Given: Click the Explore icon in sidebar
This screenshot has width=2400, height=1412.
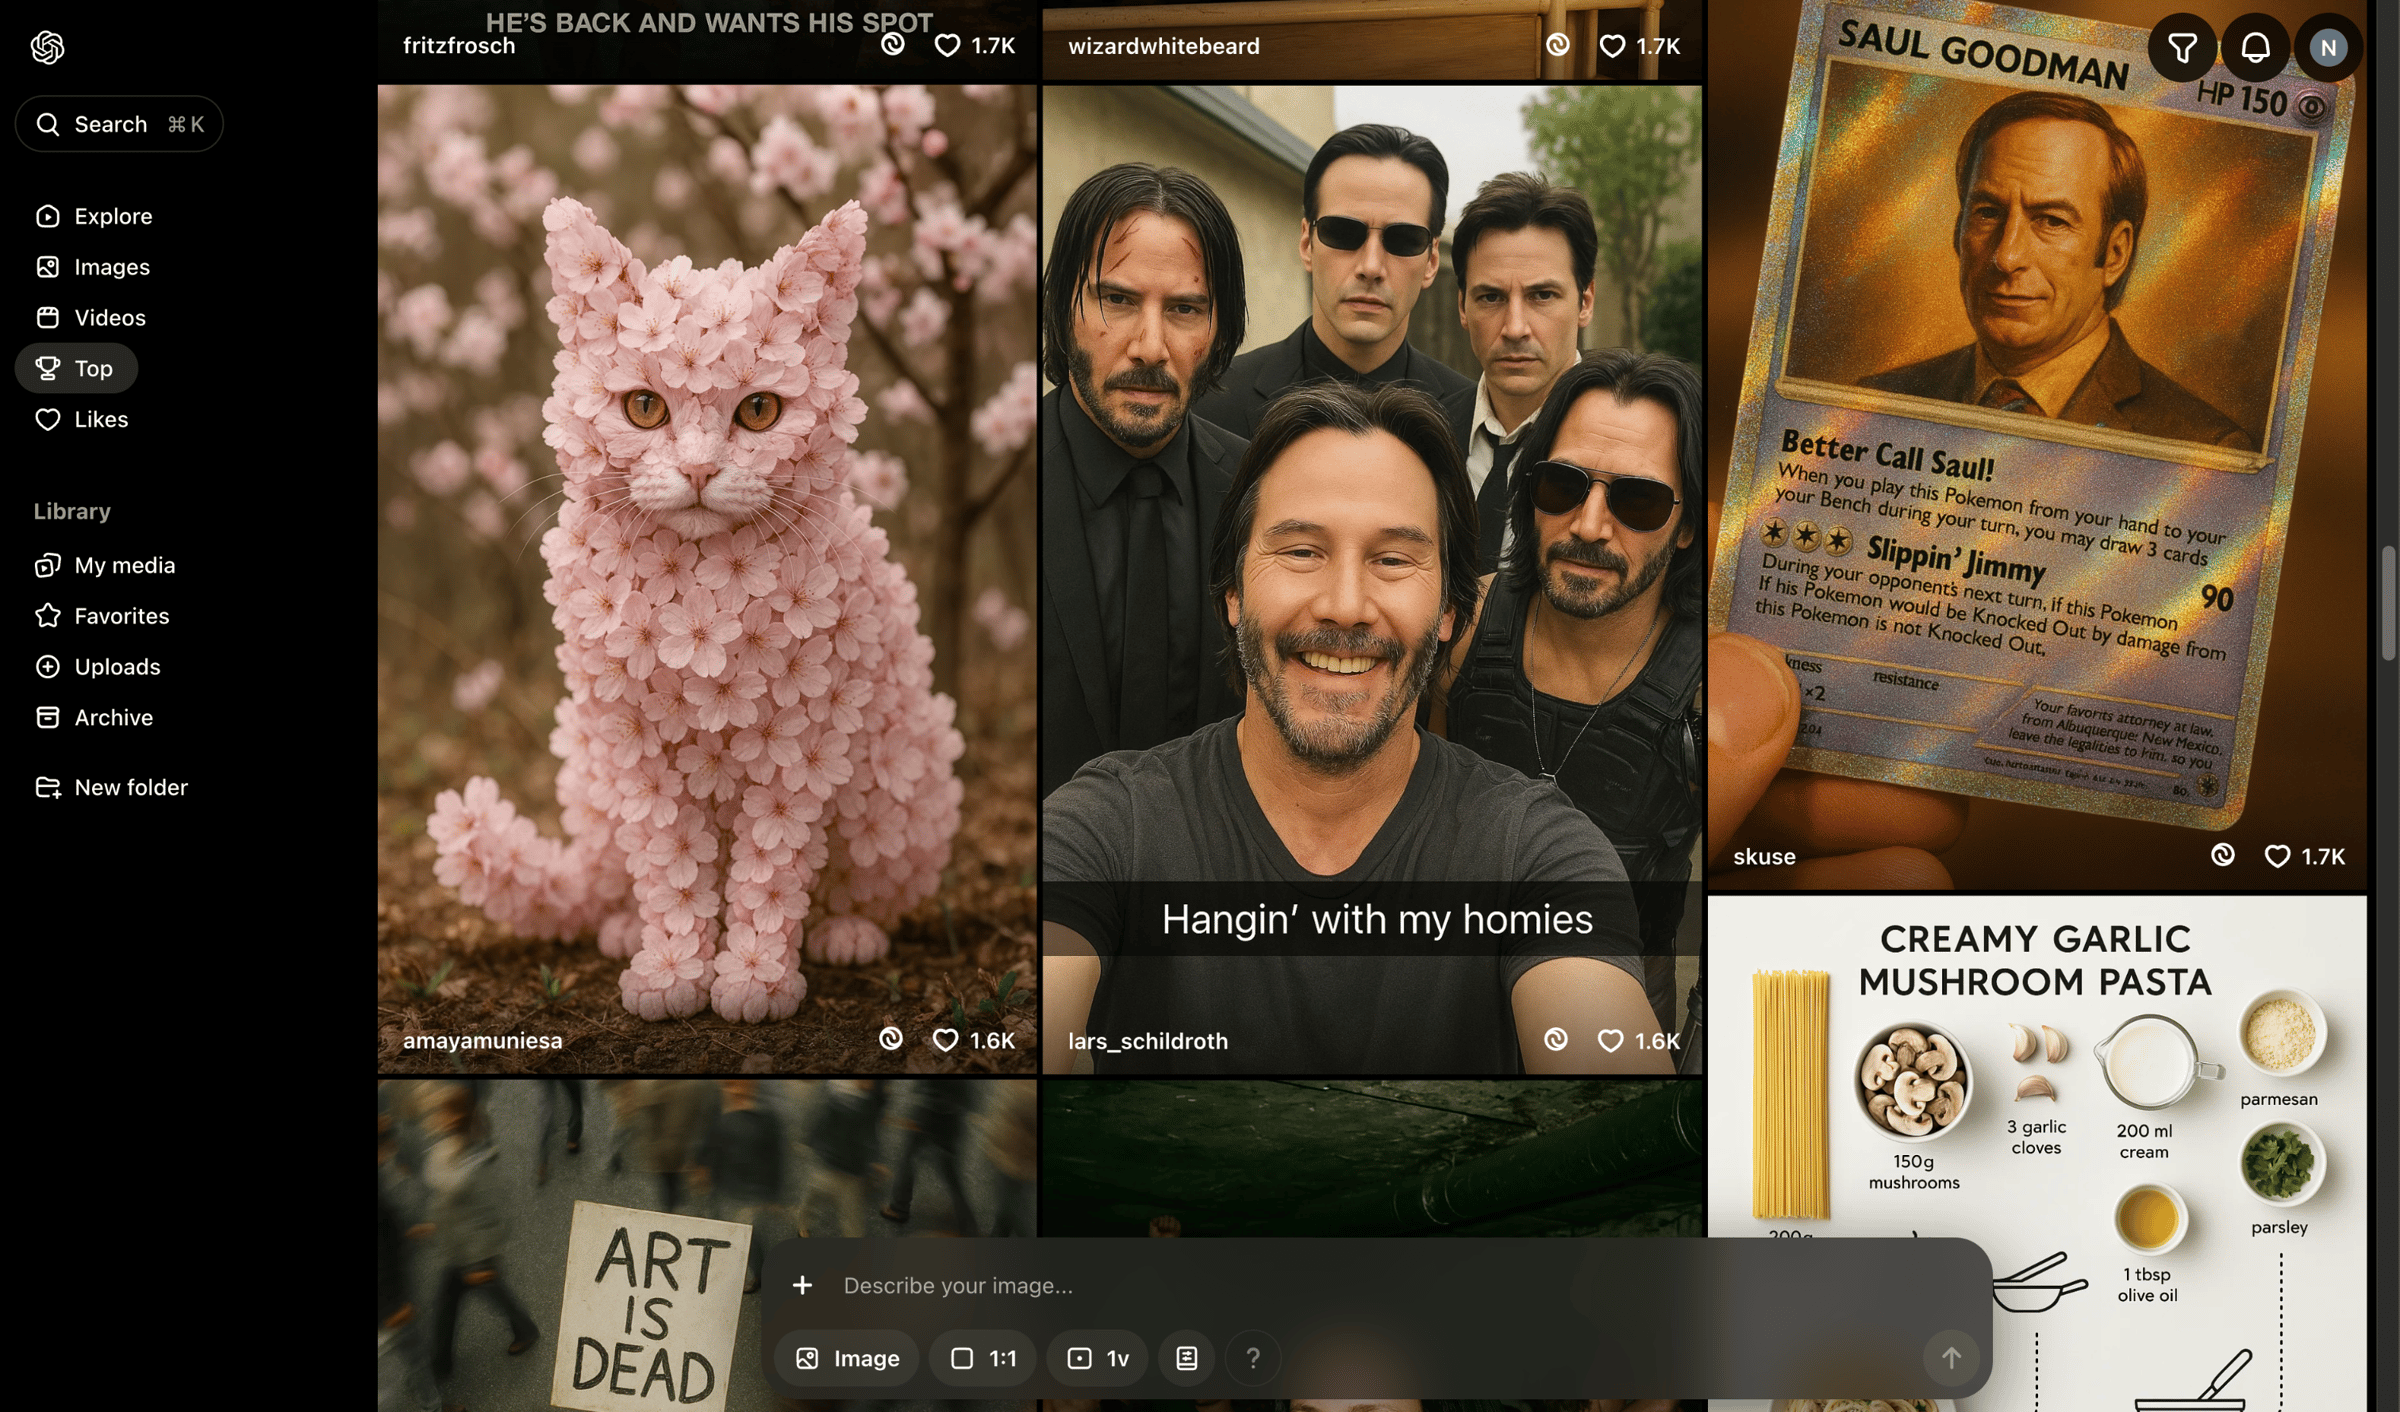Looking at the screenshot, I should click(x=47, y=216).
